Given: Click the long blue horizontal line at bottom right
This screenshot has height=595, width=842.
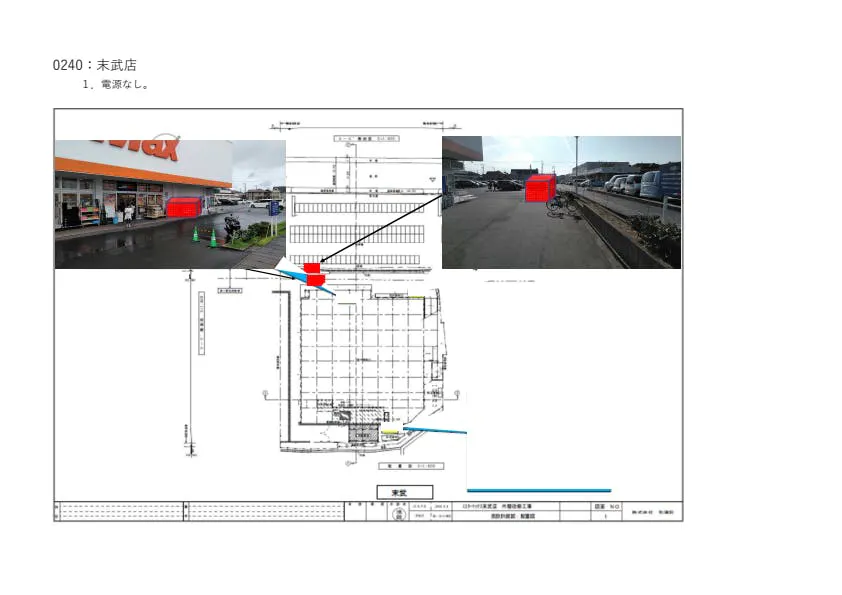Looking at the screenshot, I should click(540, 490).
